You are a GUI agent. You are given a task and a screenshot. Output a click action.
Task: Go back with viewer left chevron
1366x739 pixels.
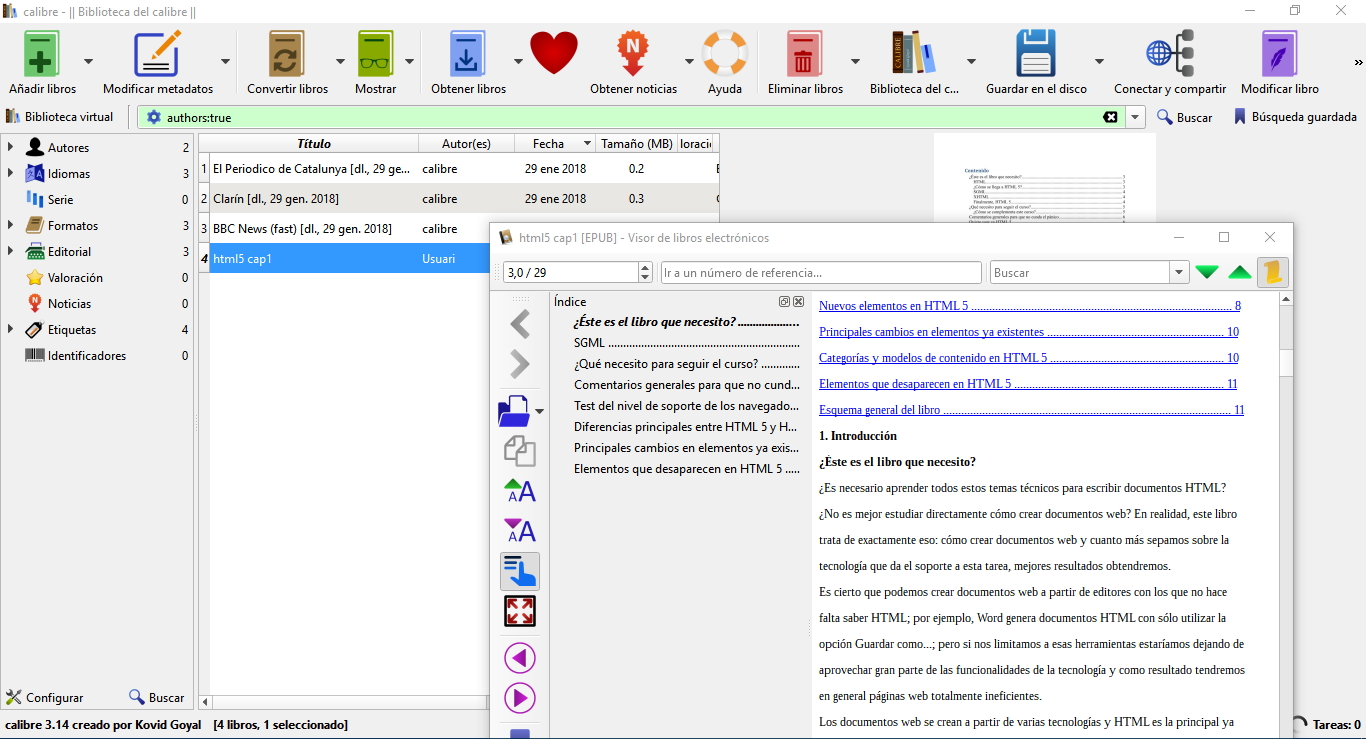tap(520, 323)
